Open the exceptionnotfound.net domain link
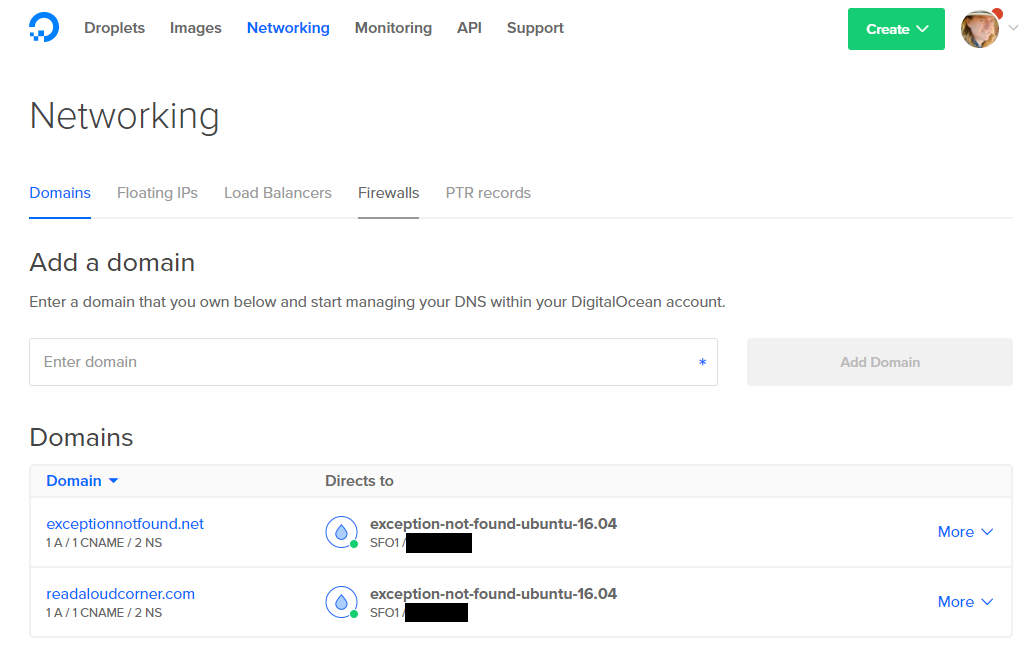 125,524
